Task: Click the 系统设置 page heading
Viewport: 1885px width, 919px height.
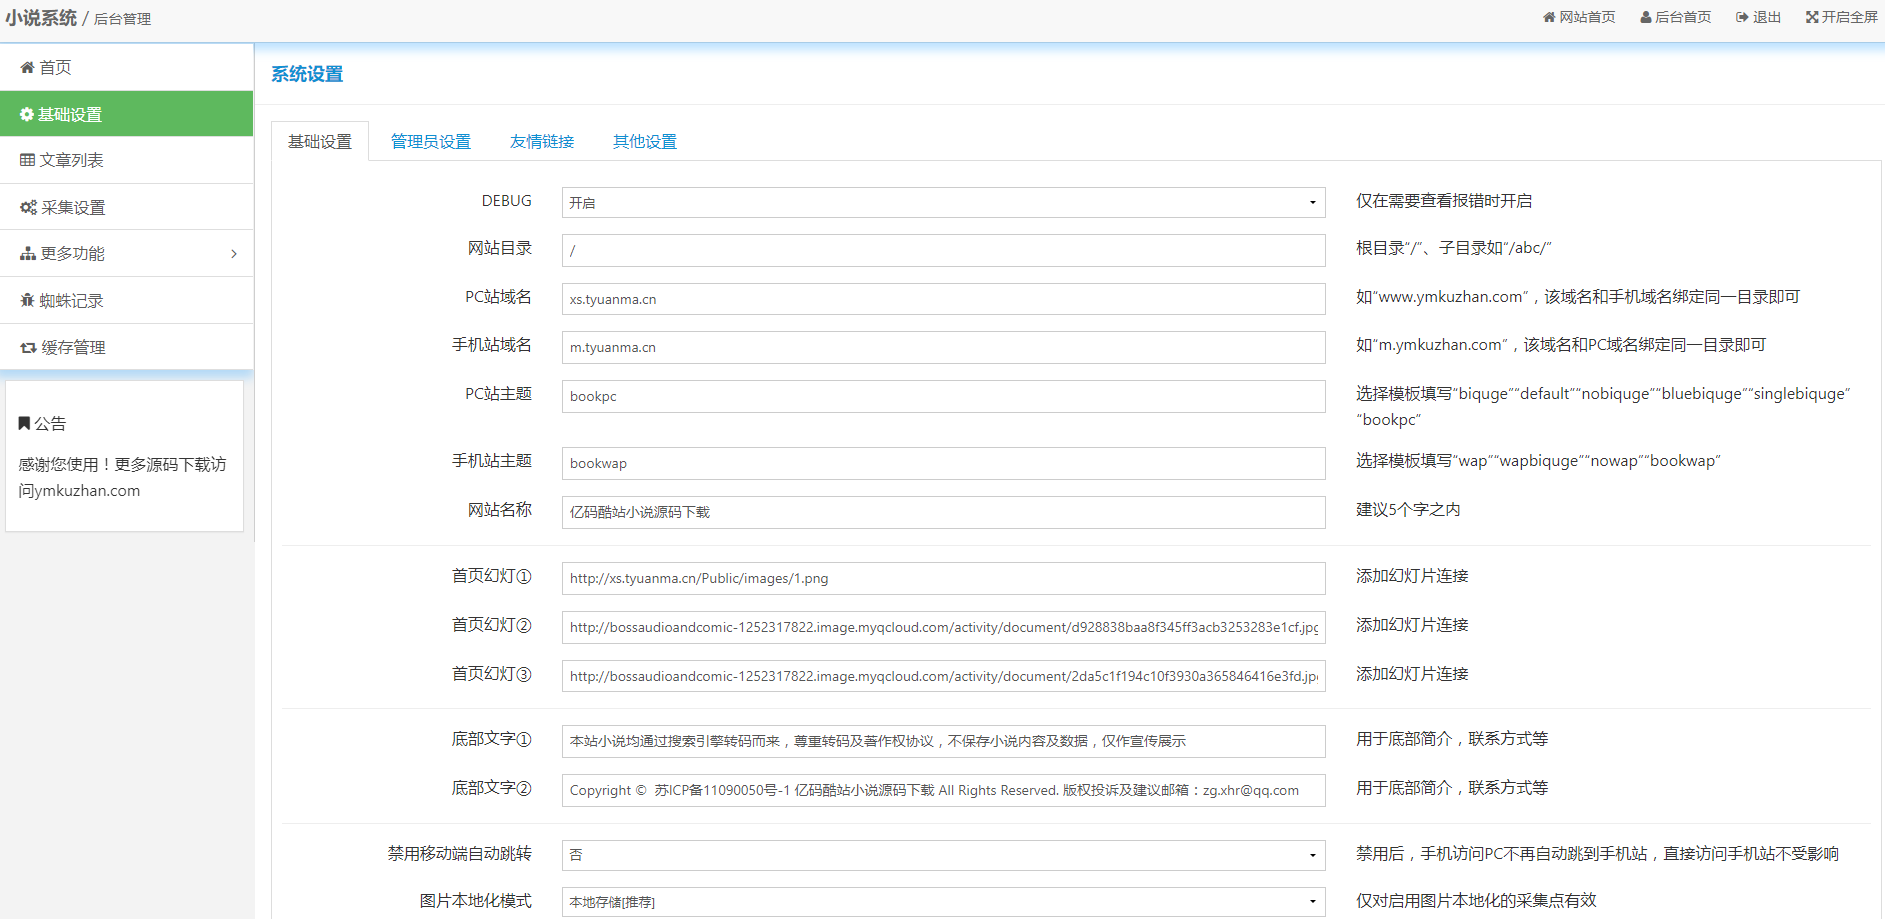Action: tap(307, 74)
